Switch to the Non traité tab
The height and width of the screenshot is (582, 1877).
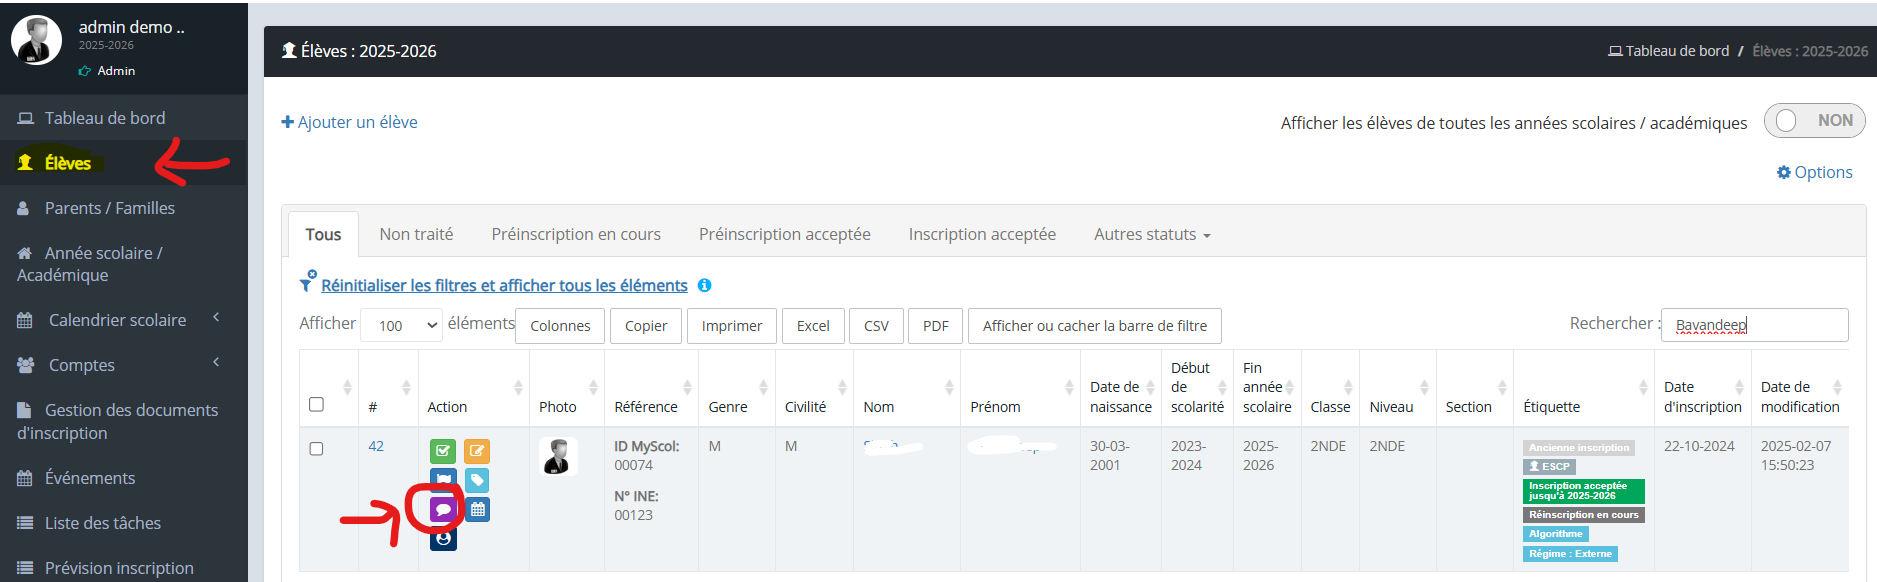[x=416, y=234]
